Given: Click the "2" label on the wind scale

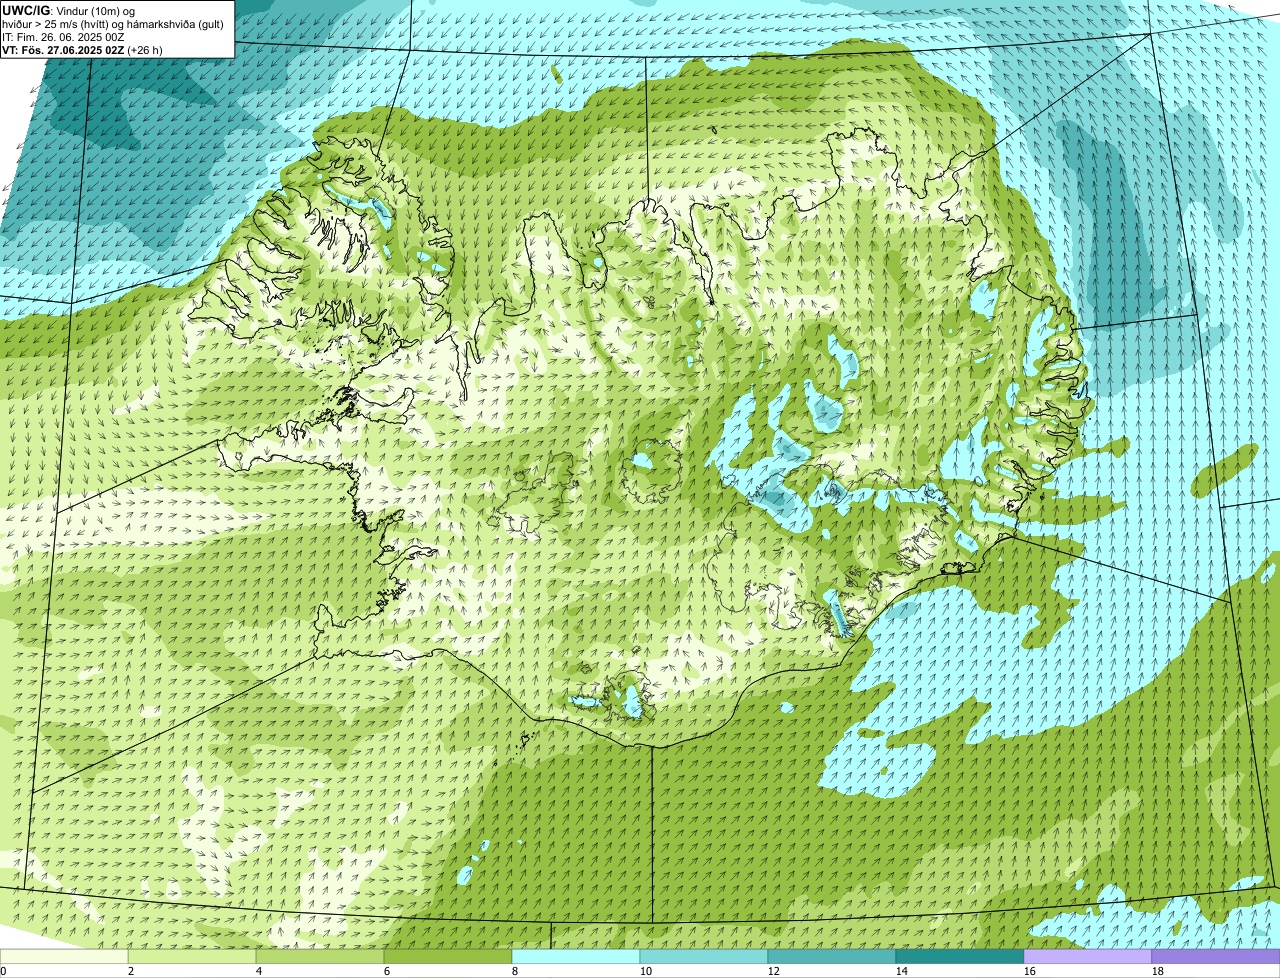Looking at the screenshot, I should (131, 971).
